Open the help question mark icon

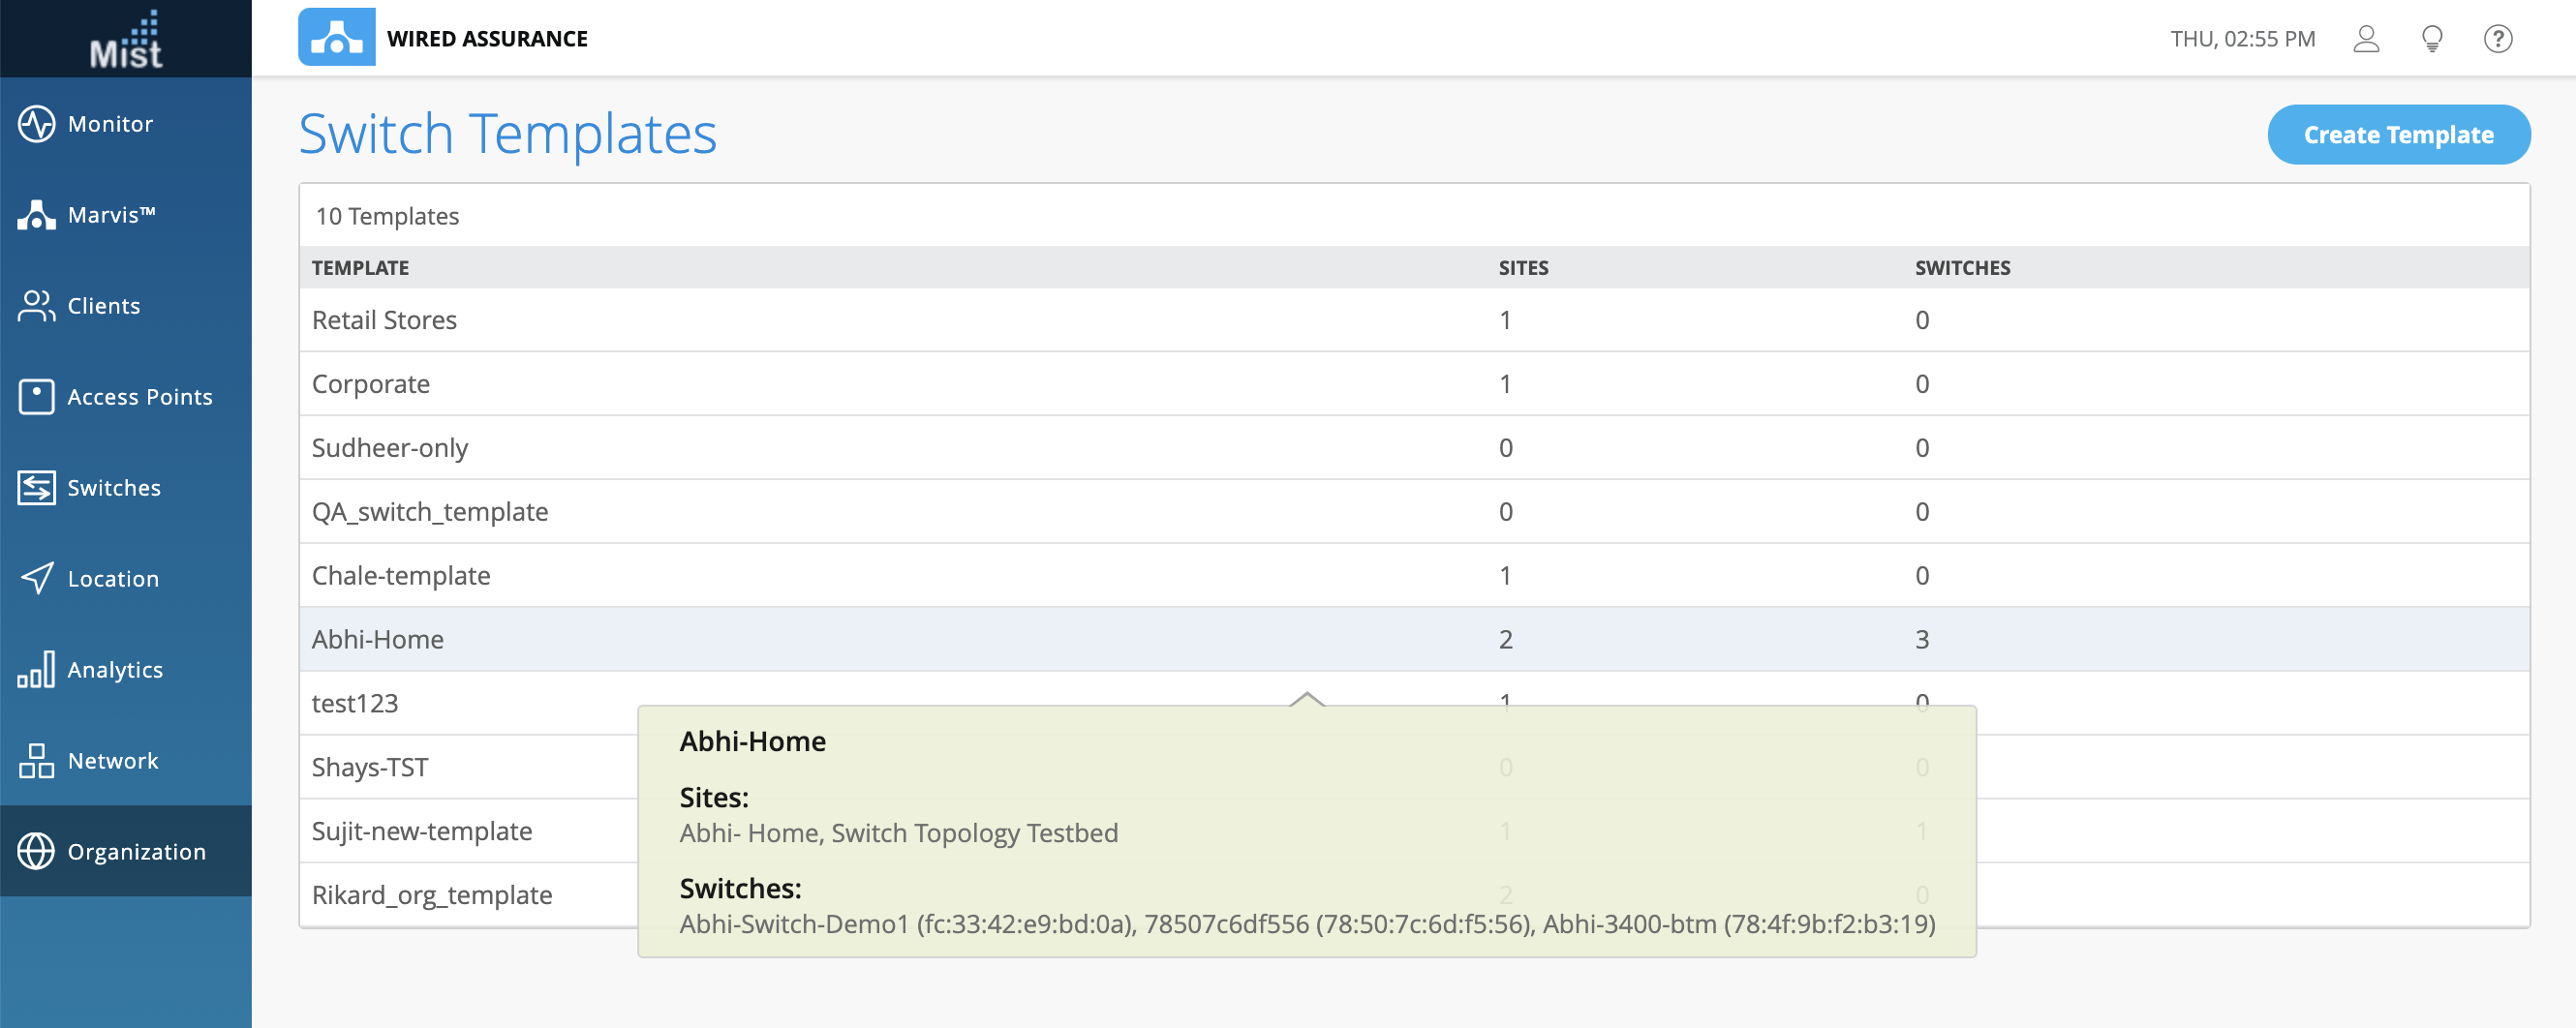2498,39
